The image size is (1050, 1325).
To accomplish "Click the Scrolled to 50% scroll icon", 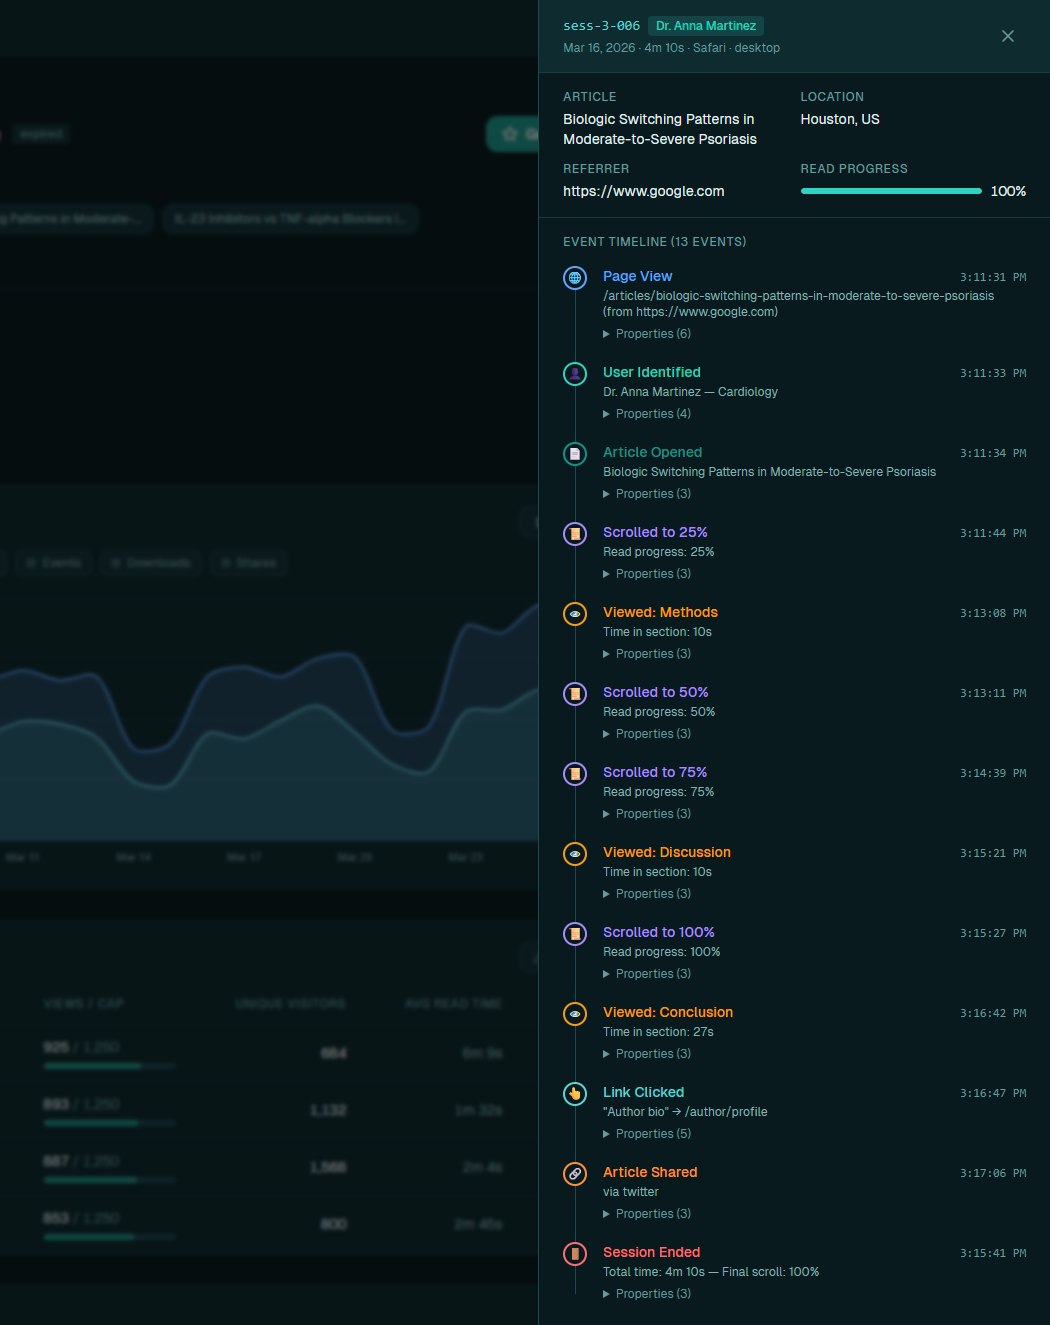I will click(x=575, y=694).
